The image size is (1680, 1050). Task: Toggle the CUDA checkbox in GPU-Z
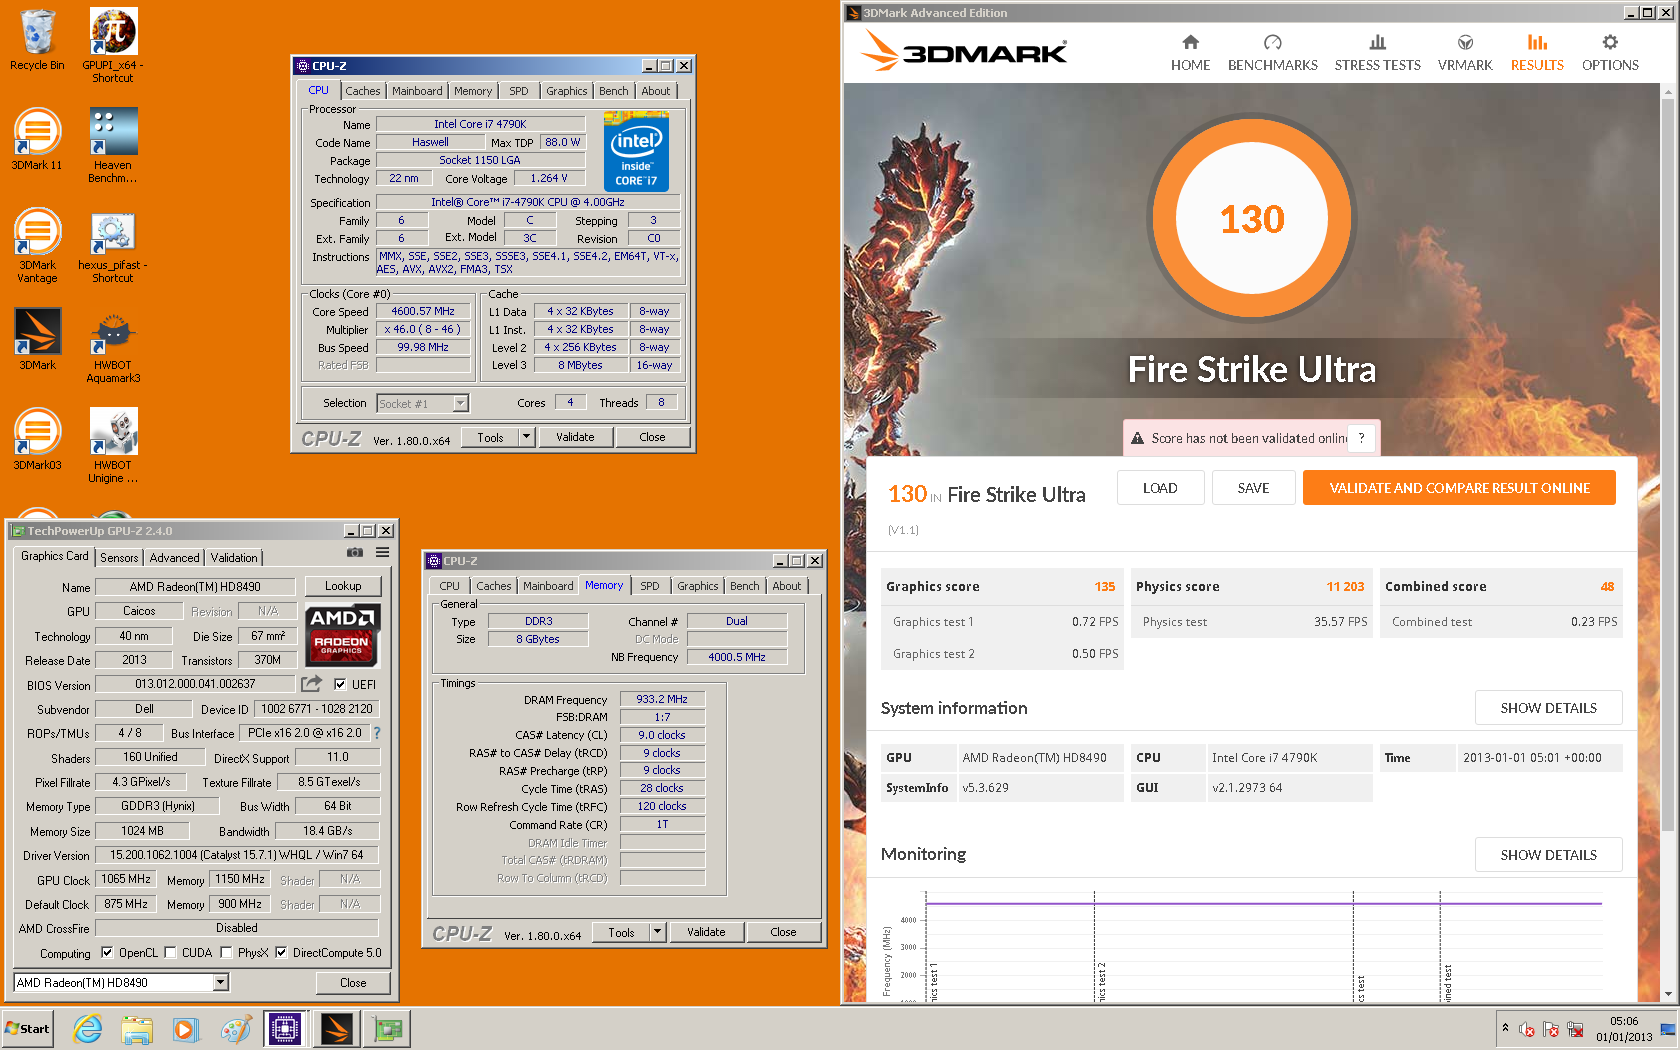tap(170, 953)
